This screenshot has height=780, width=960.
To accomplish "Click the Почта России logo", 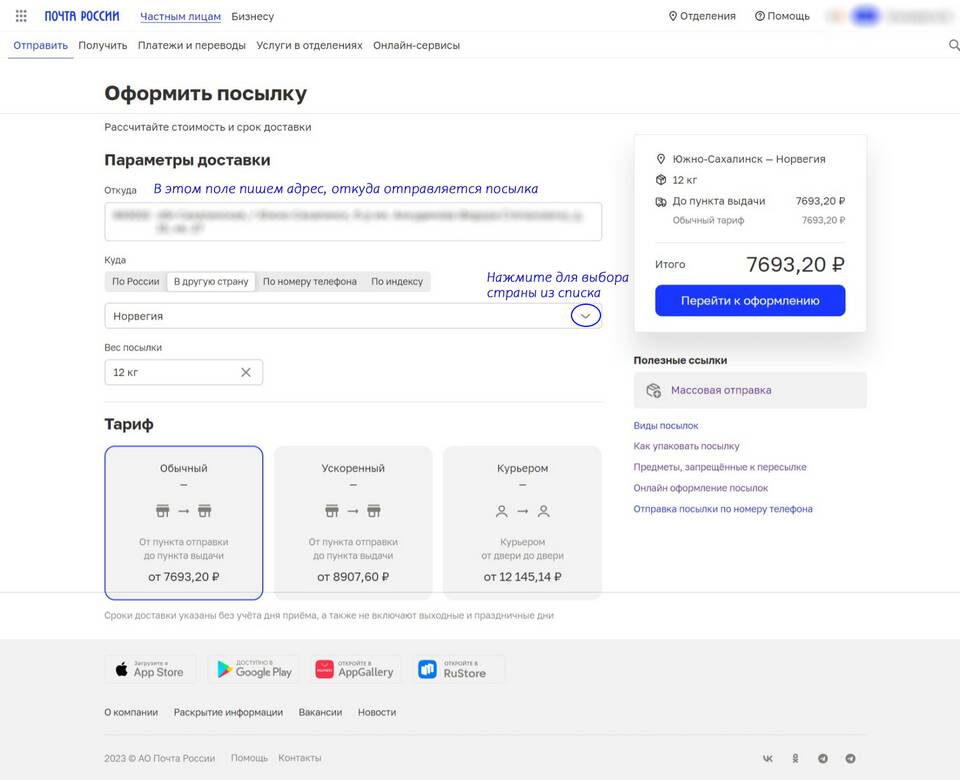I will (82, 16).
